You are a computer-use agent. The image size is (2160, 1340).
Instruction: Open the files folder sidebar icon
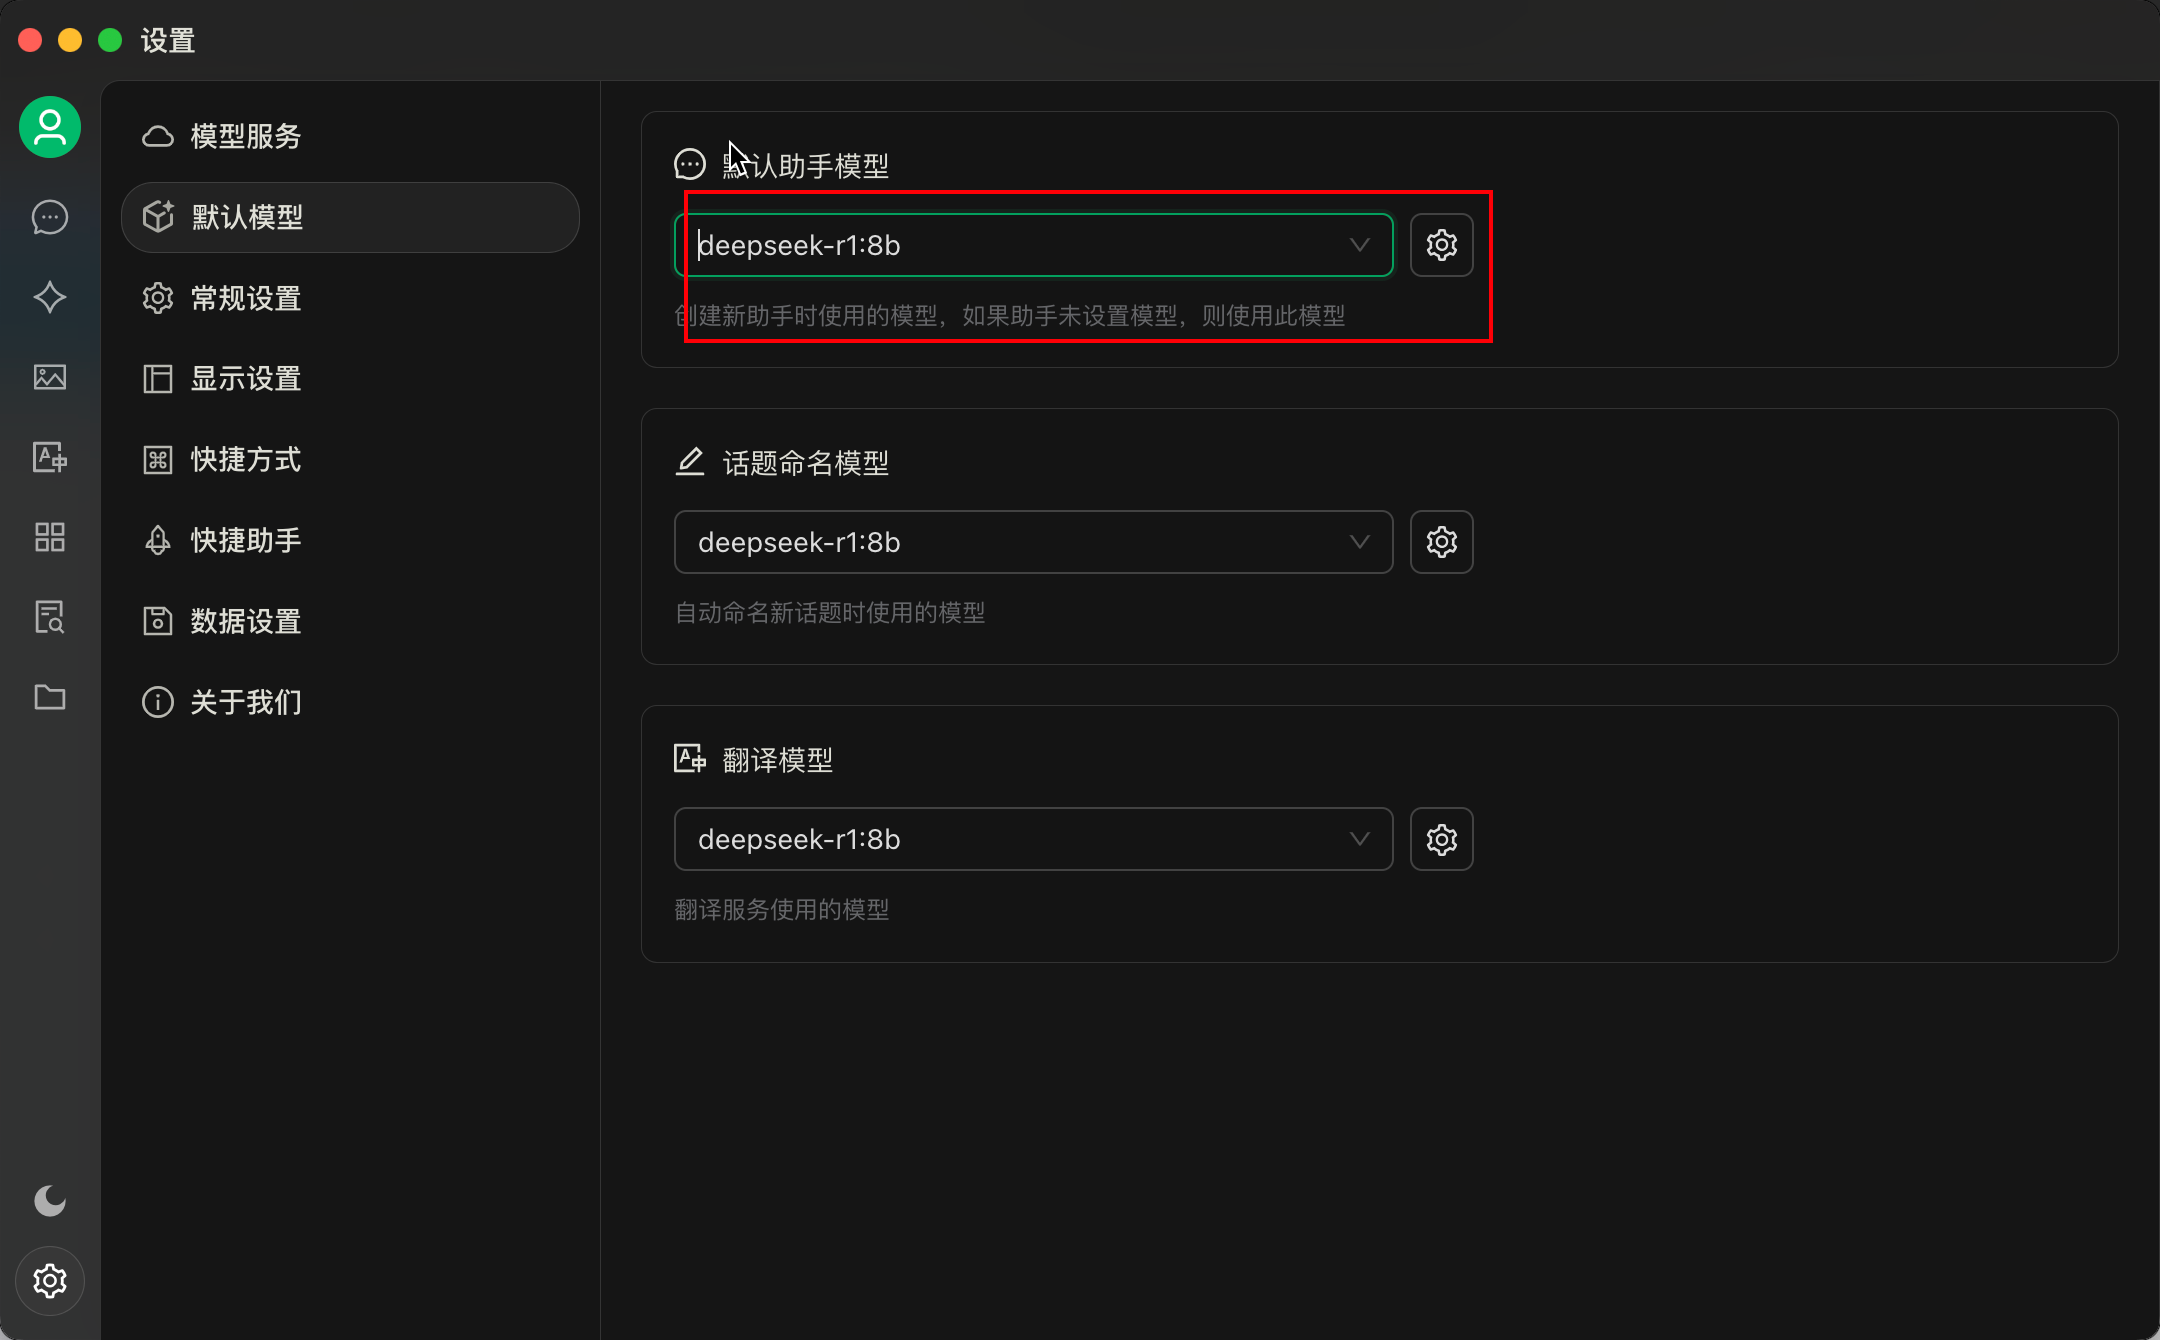[x=50, y=697]
